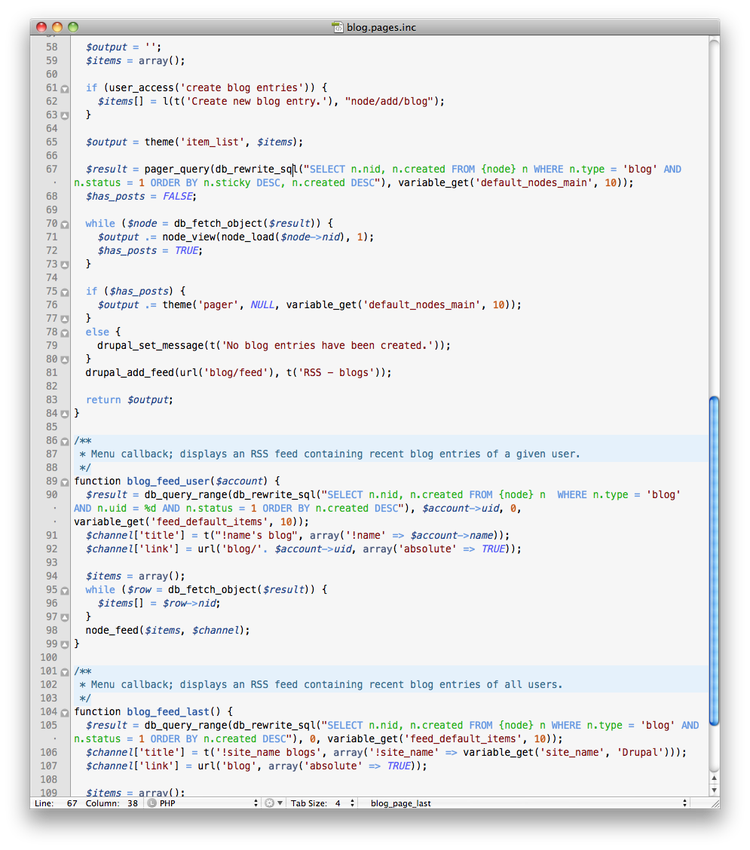Click the blog.pages.inc window title
Screen dimensions: 750x850
tap(382, 27)
